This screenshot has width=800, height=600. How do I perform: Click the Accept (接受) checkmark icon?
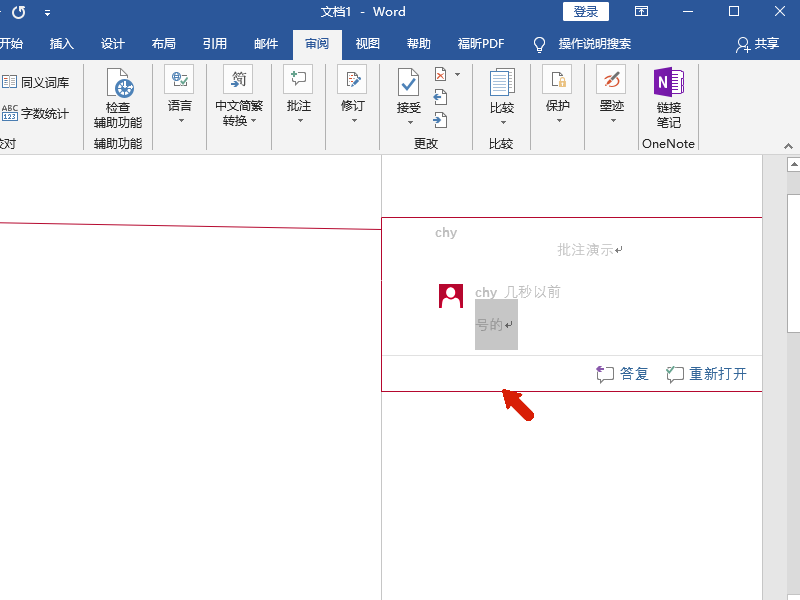coord(408,83)
